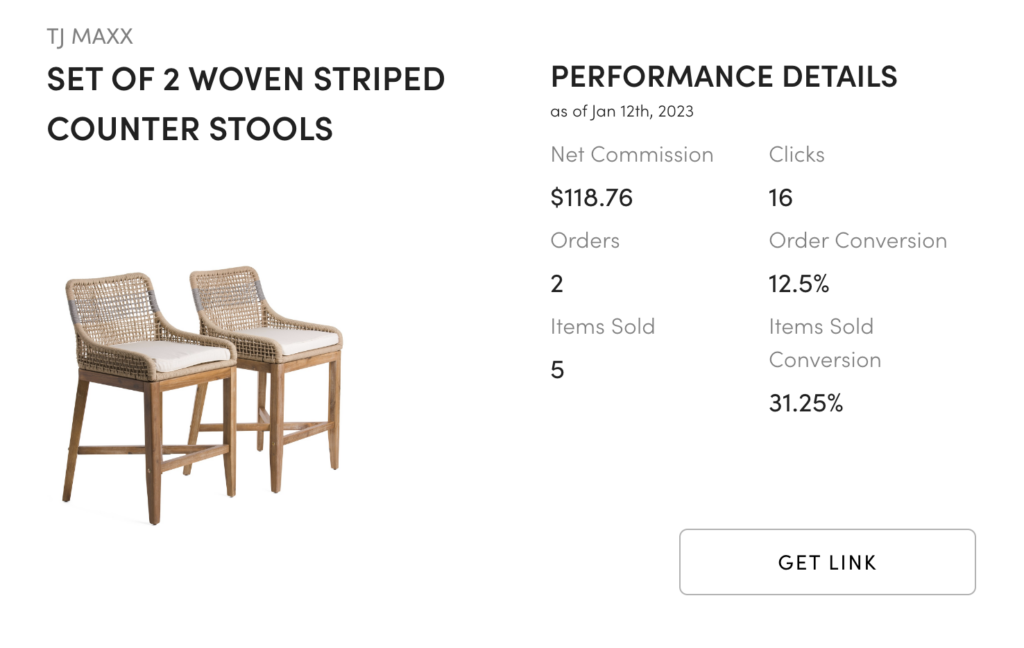Screen dimensions: 1024x648
Task: Select the $118.76 net commission value
Action: pos(591,197)
